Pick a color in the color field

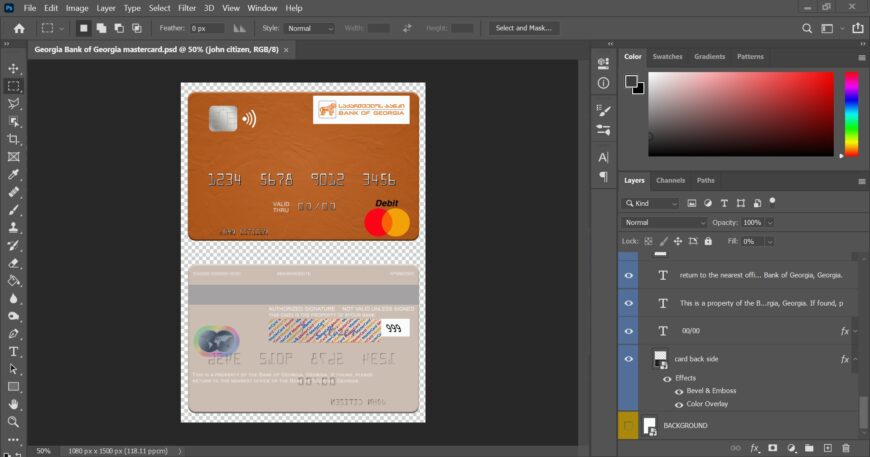click(741, 114)
